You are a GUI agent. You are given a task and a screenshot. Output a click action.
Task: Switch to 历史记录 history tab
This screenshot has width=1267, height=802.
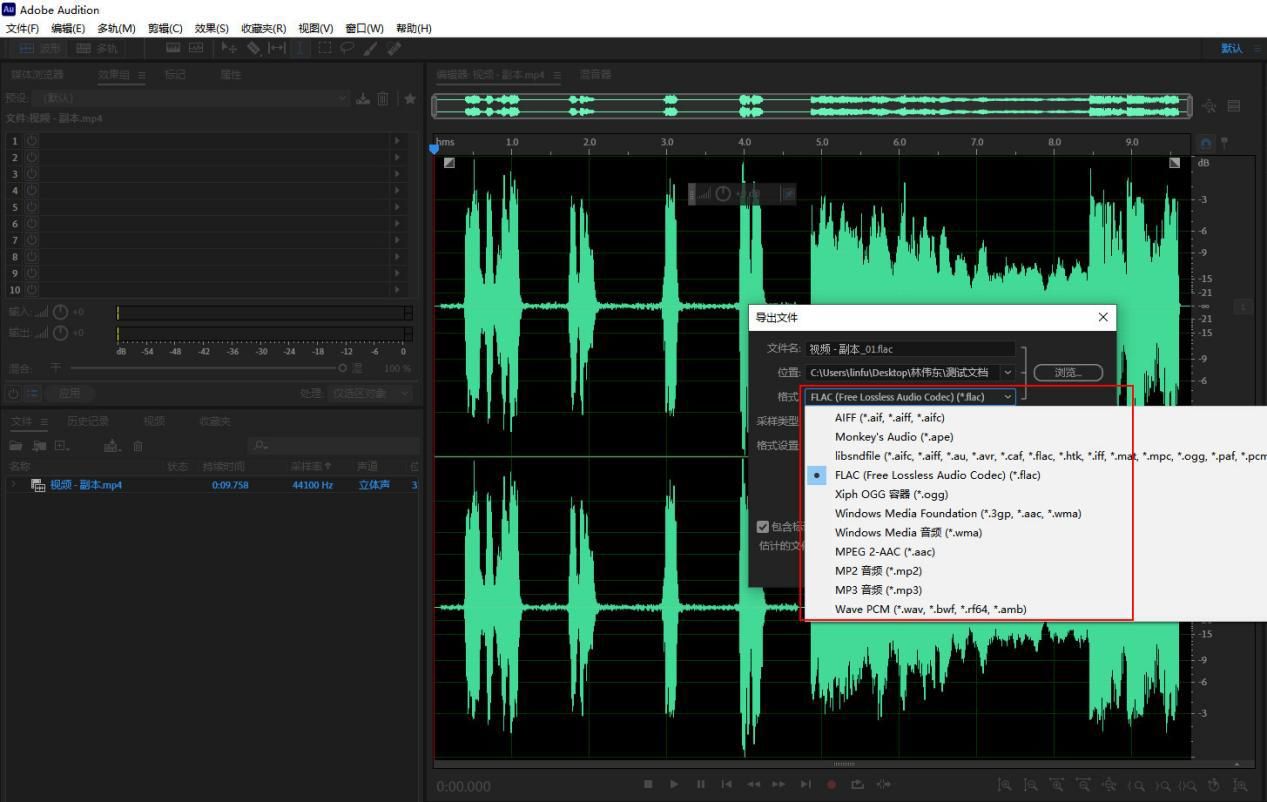pos(90,421)
